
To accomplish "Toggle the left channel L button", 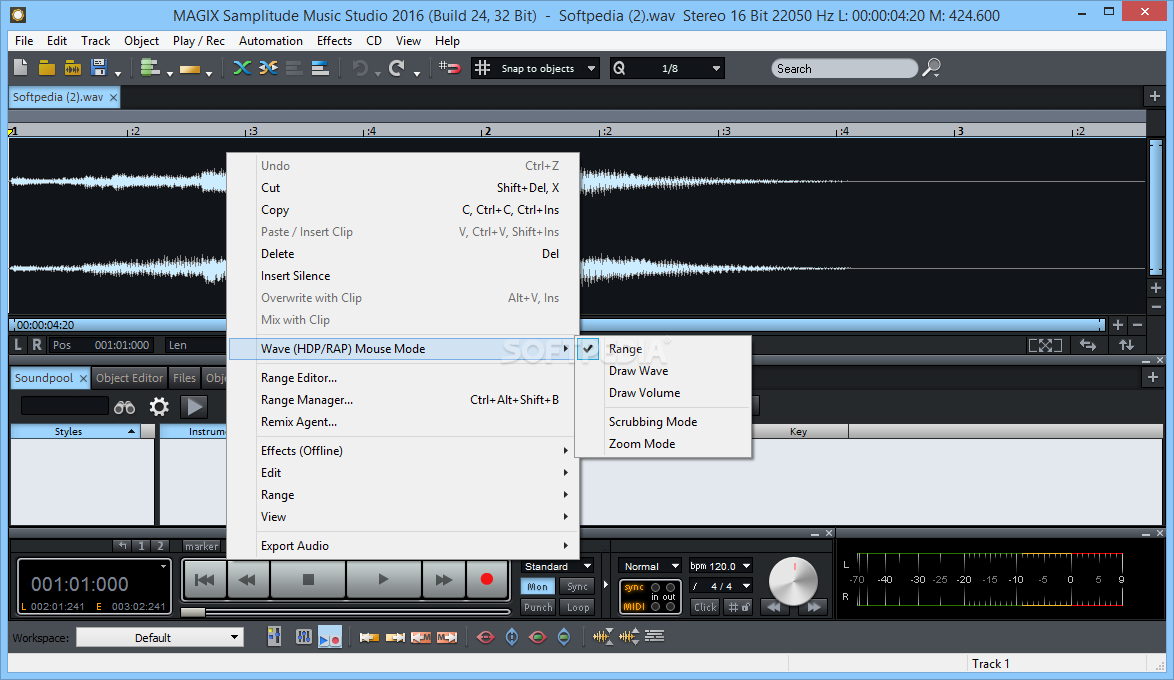I will tap(18, 345).
